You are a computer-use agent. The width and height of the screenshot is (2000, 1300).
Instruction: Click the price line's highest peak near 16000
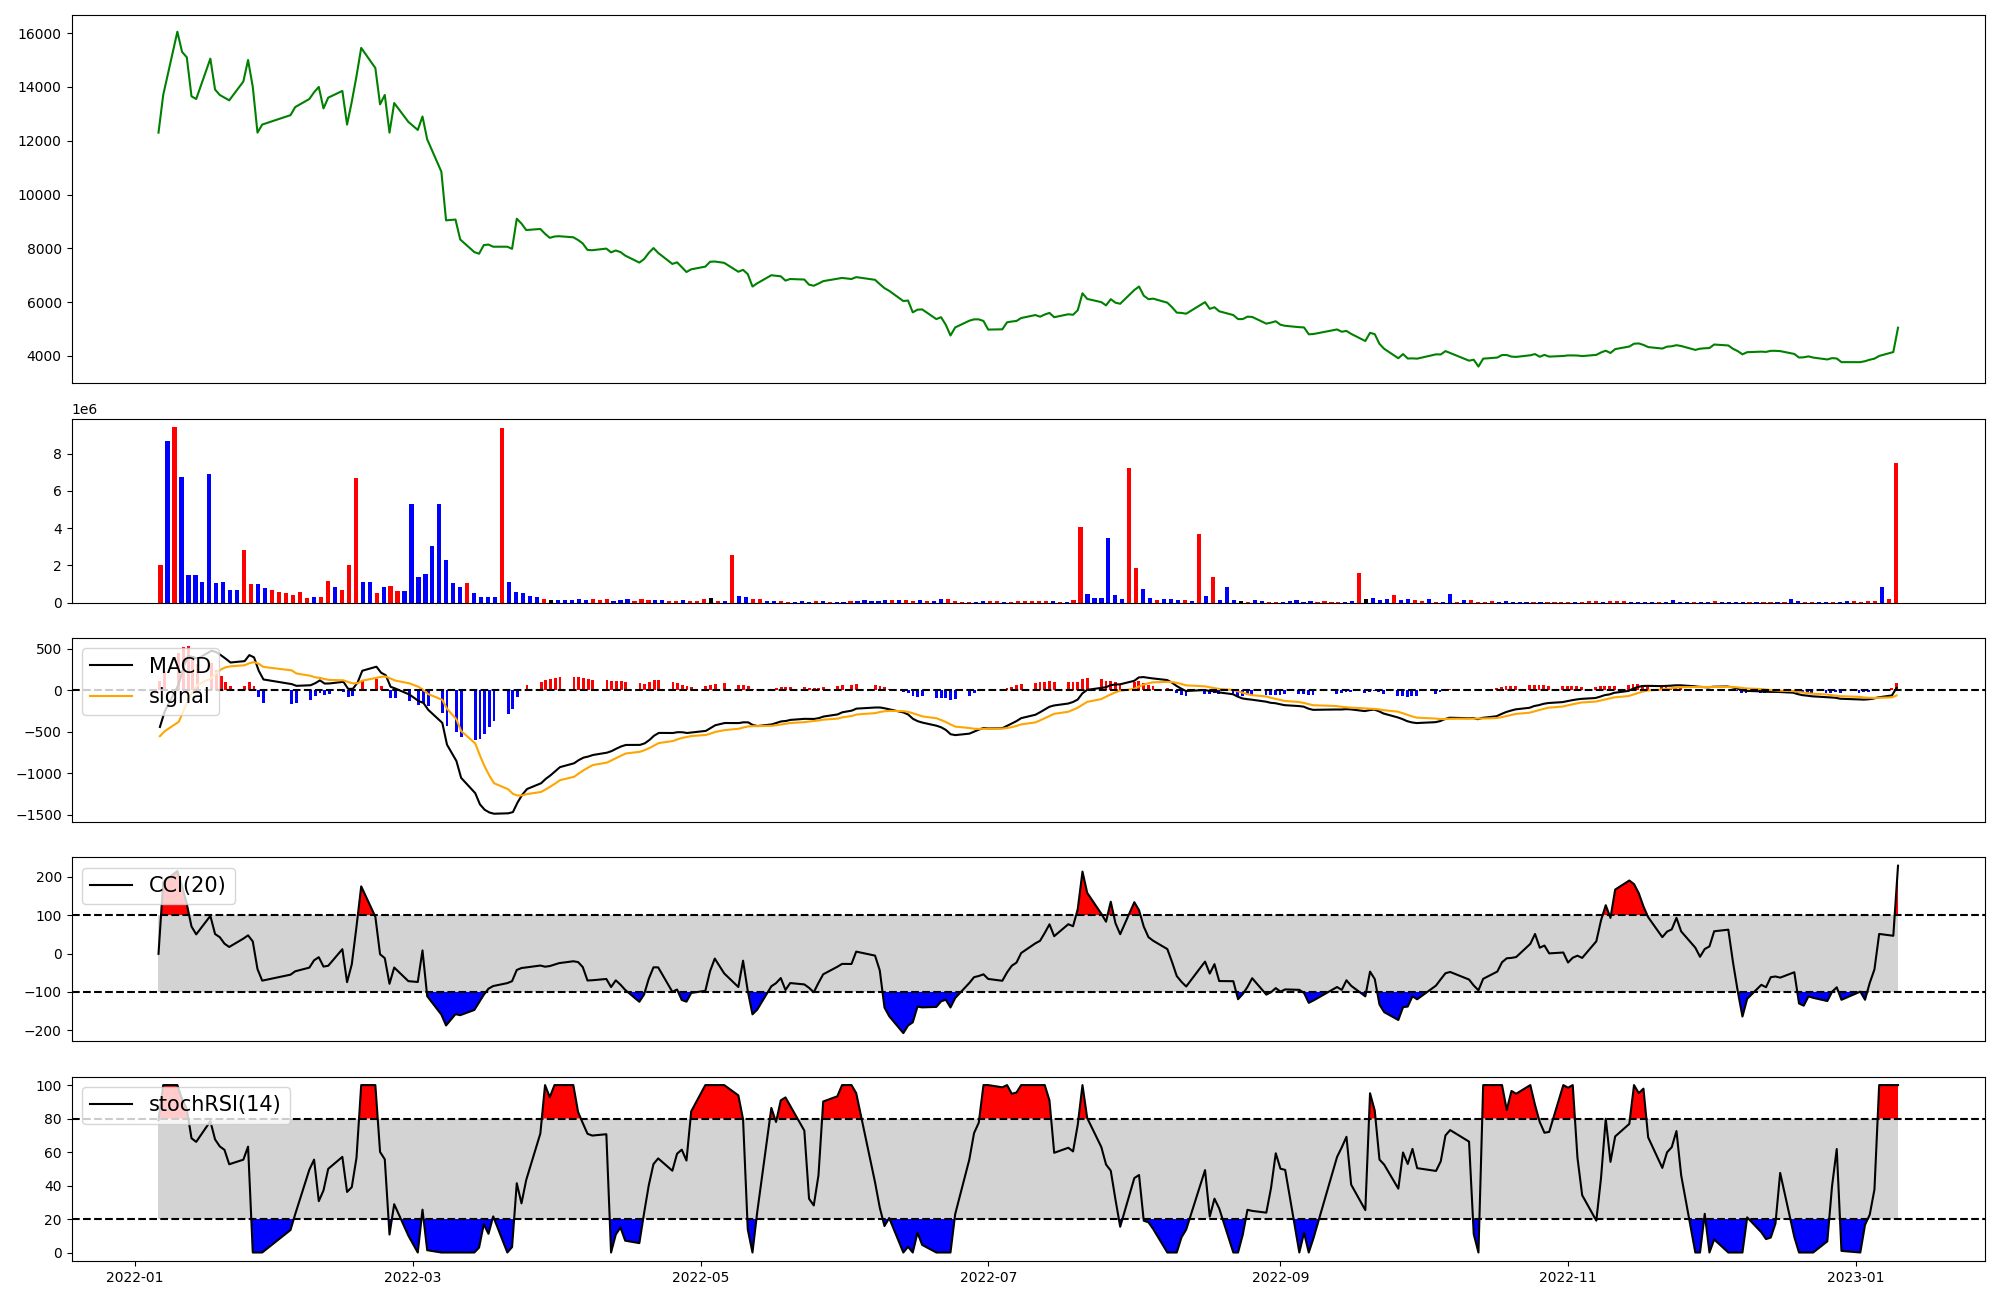[x=177, y=32]
